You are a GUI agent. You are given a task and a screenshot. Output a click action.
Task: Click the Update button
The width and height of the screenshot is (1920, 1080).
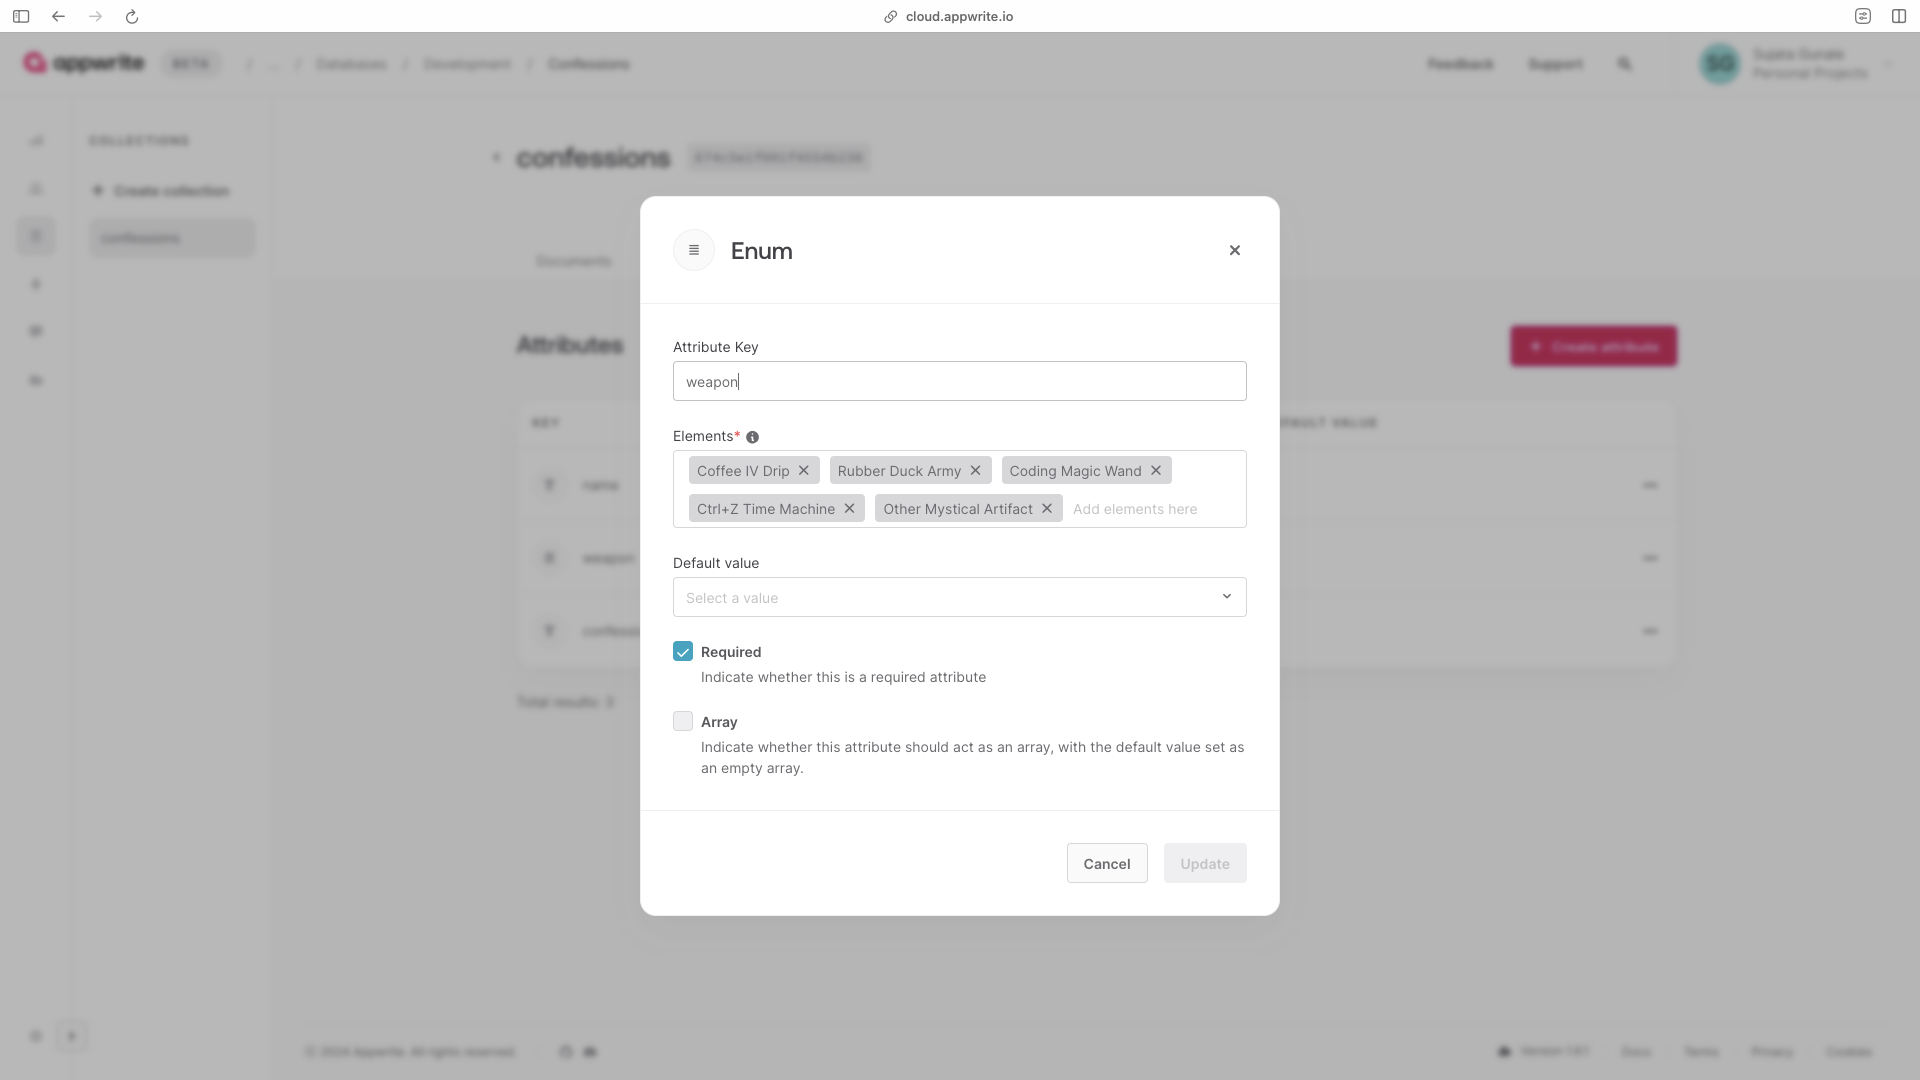click(x=1205, y=863)
